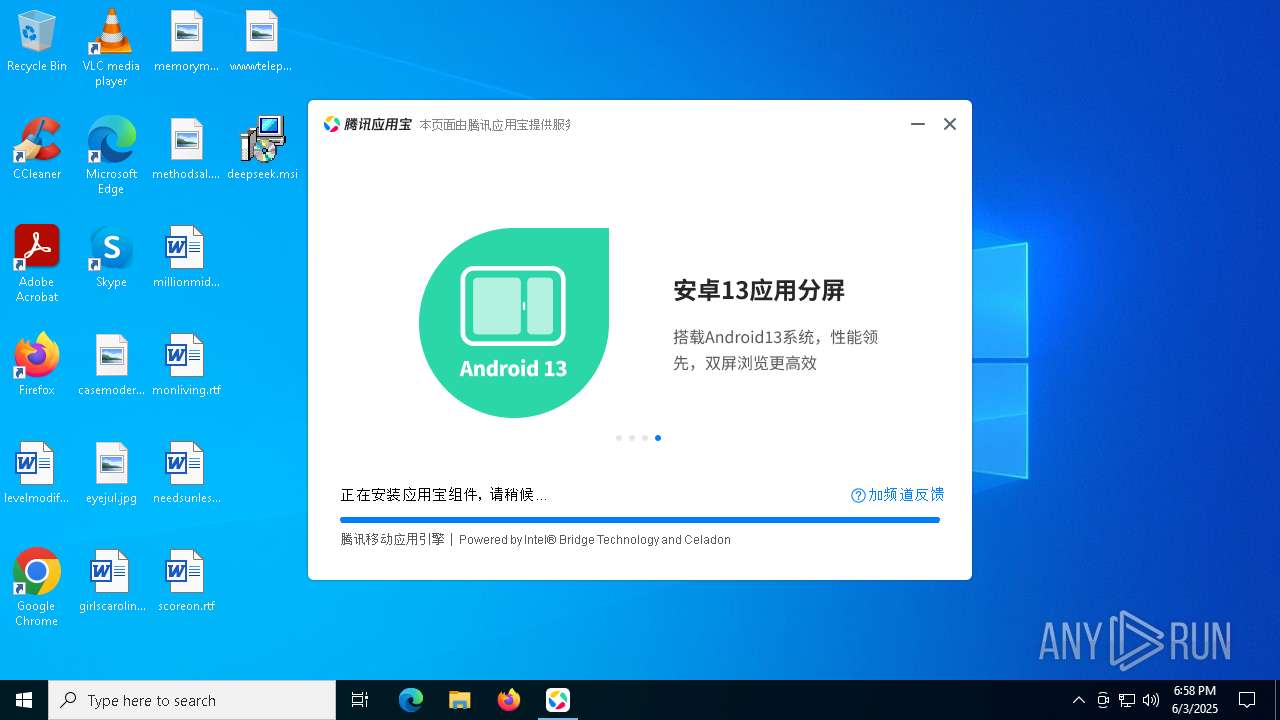The width and height of the screenshot is (1280, 720).
Task: Open the Firefox desktop shortcut
Action: [x=37, y=366]
